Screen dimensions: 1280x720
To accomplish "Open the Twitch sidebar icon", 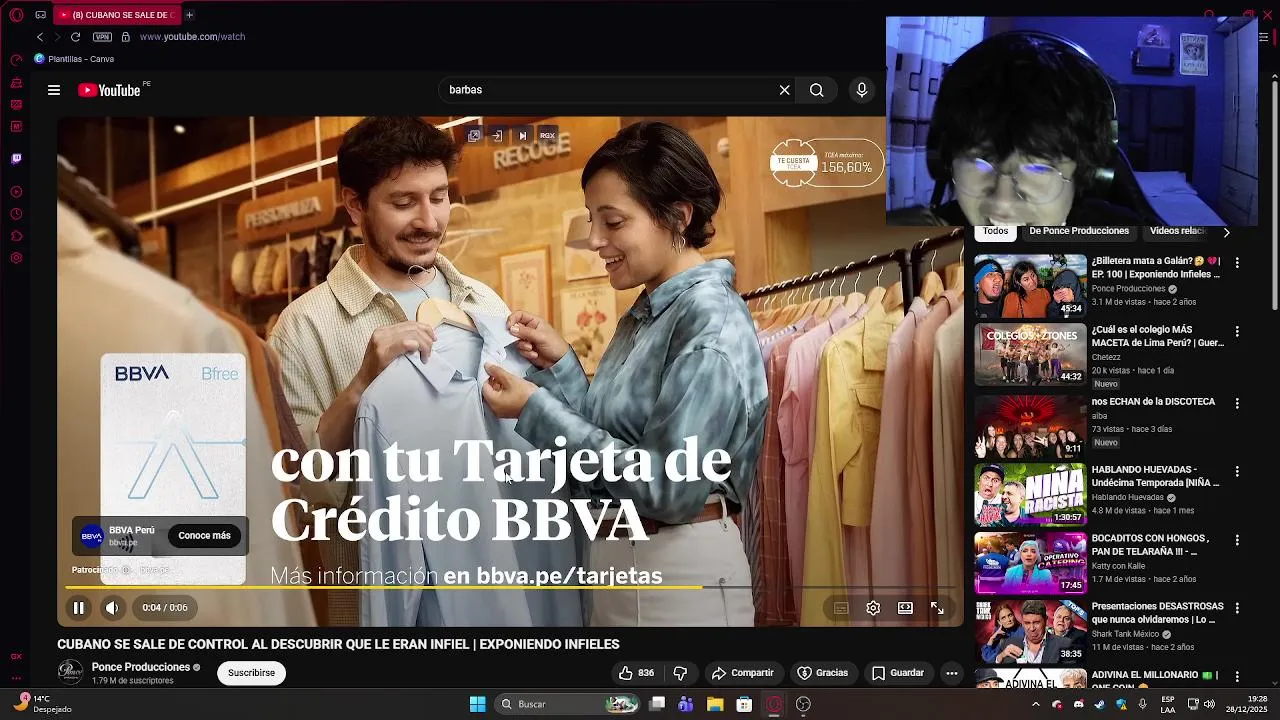I will pyautogui.click(x=16, y=158).
